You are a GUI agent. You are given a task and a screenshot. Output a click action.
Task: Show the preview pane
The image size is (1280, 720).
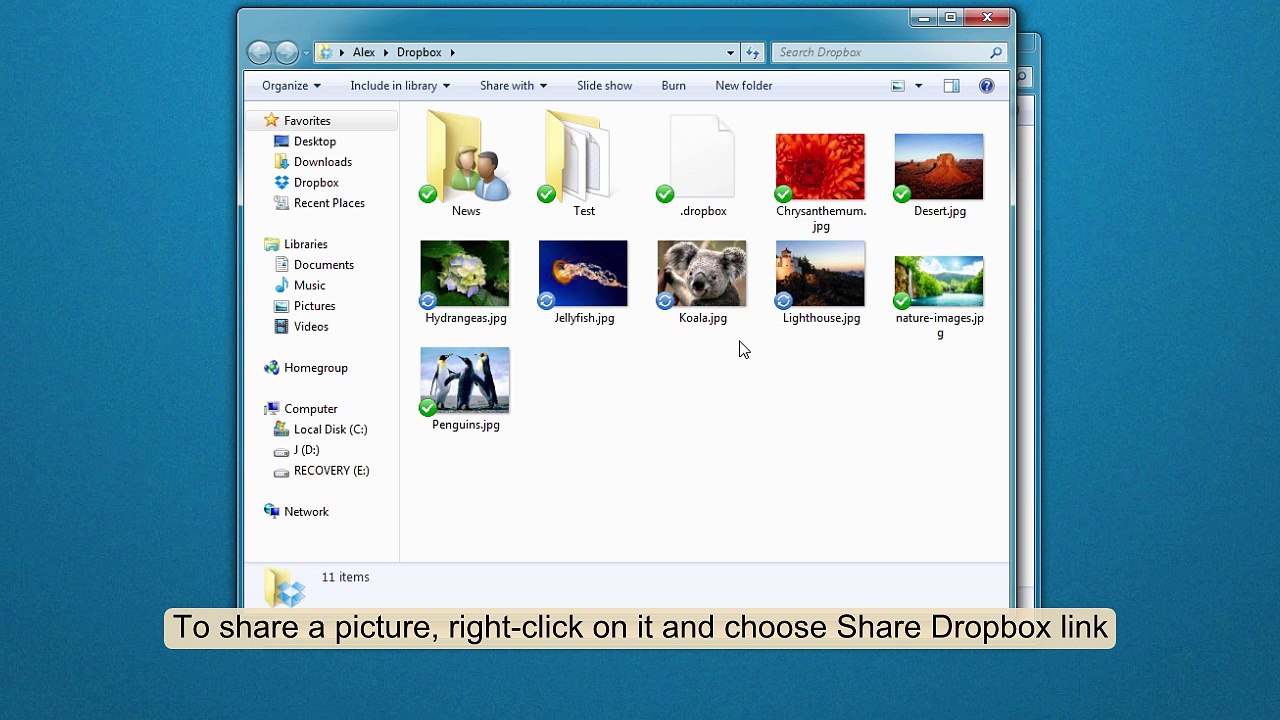point(951,86)
